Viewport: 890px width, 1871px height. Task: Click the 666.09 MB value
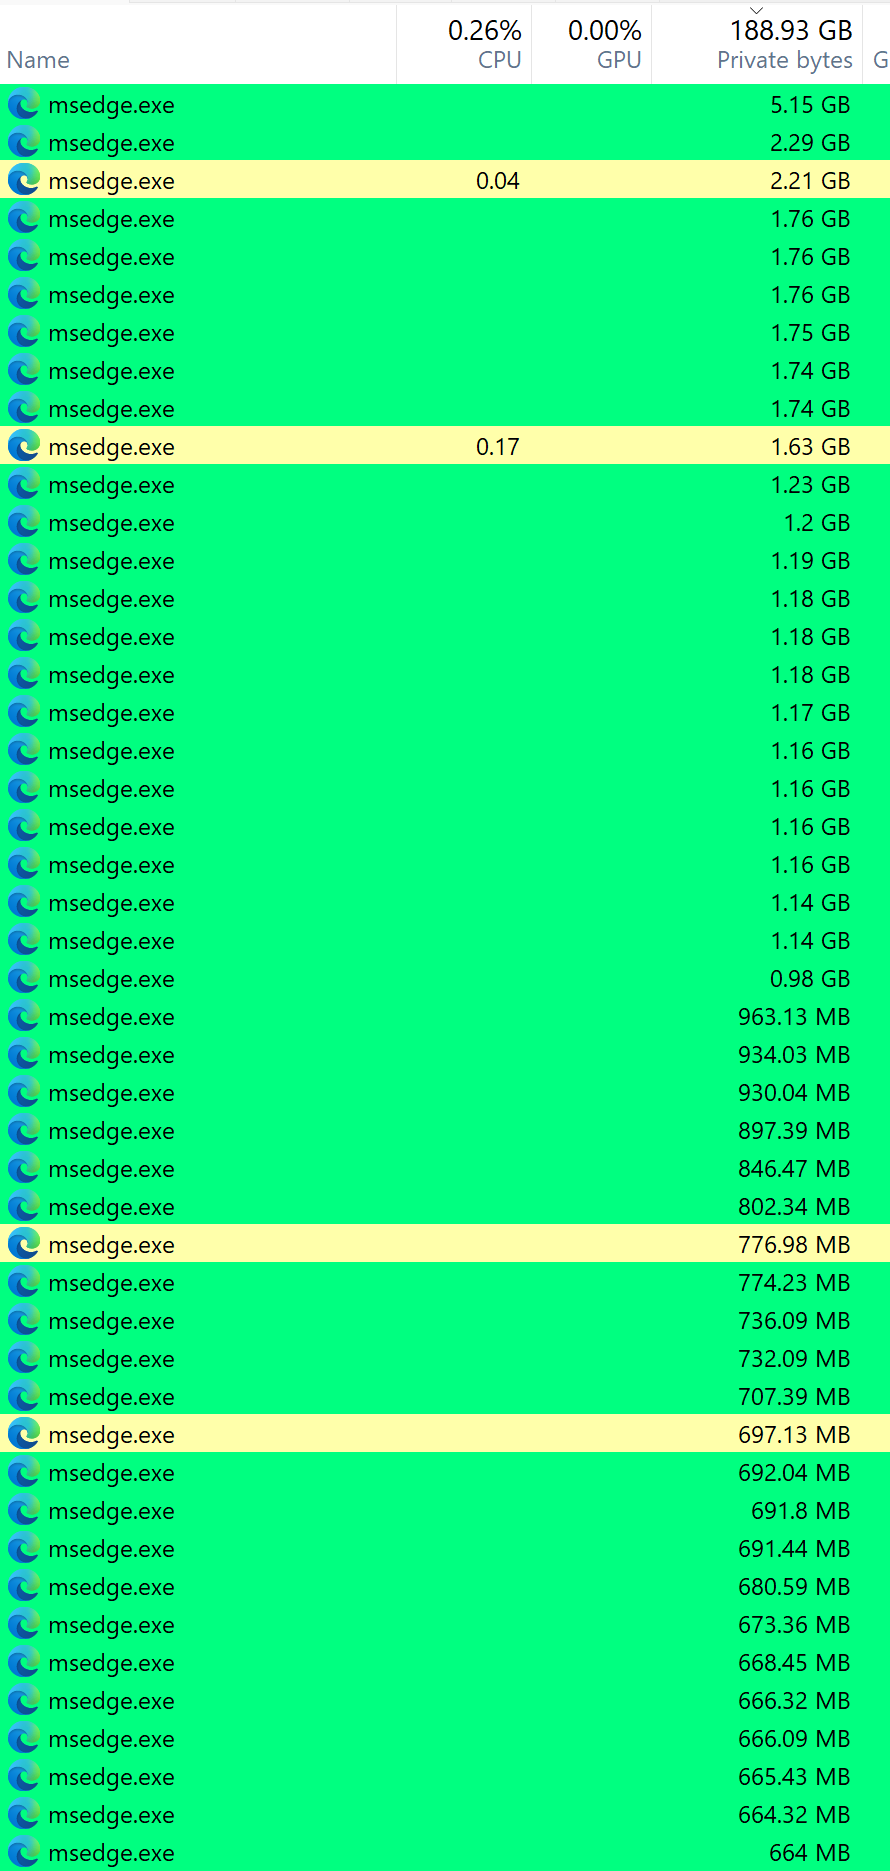794,1739
